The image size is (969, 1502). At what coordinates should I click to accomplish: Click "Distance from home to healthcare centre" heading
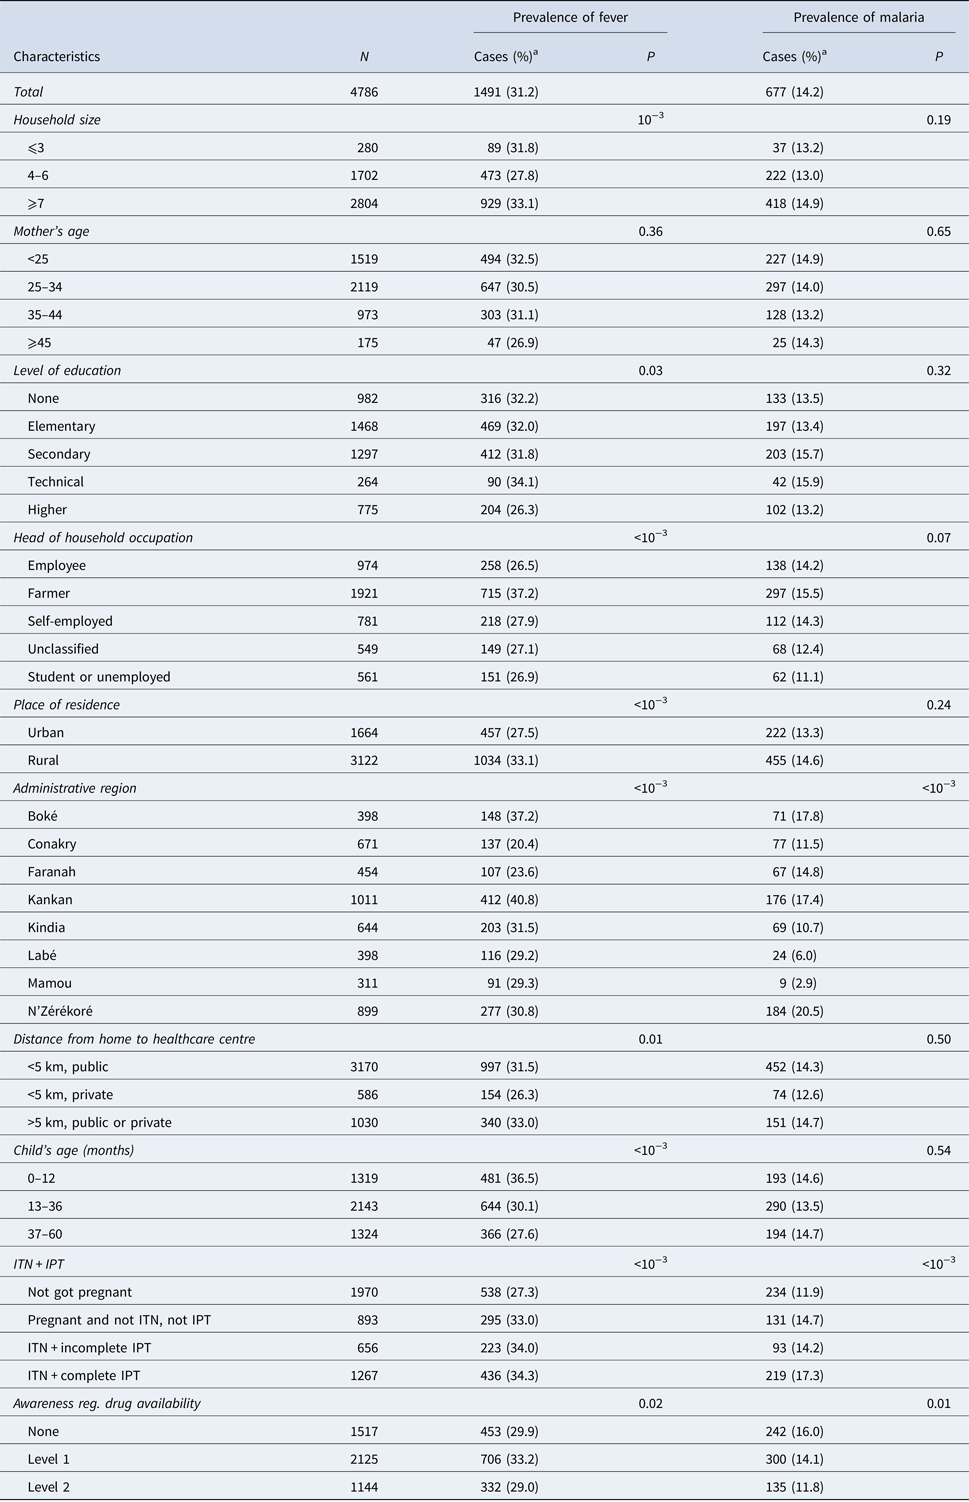(x=134, y=1039)
